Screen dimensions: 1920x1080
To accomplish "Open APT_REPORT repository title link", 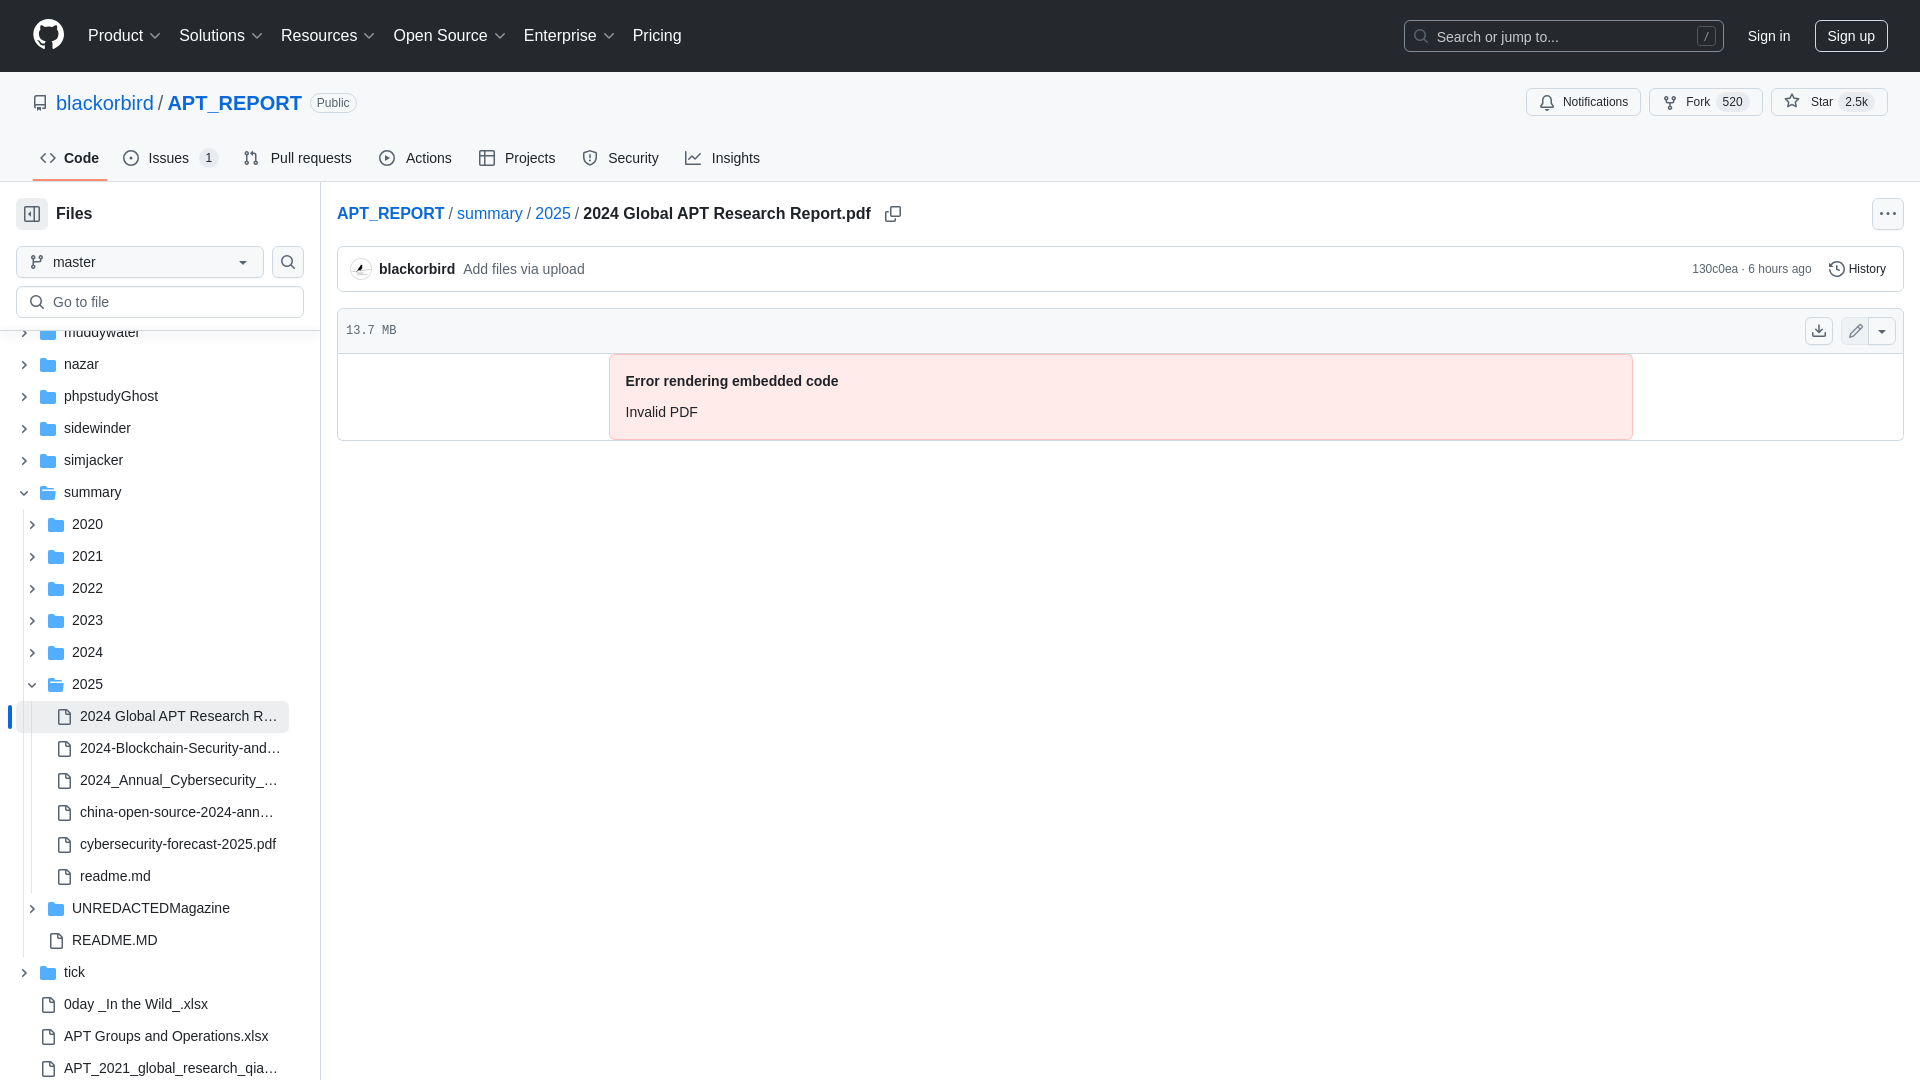I will point(234,103).
